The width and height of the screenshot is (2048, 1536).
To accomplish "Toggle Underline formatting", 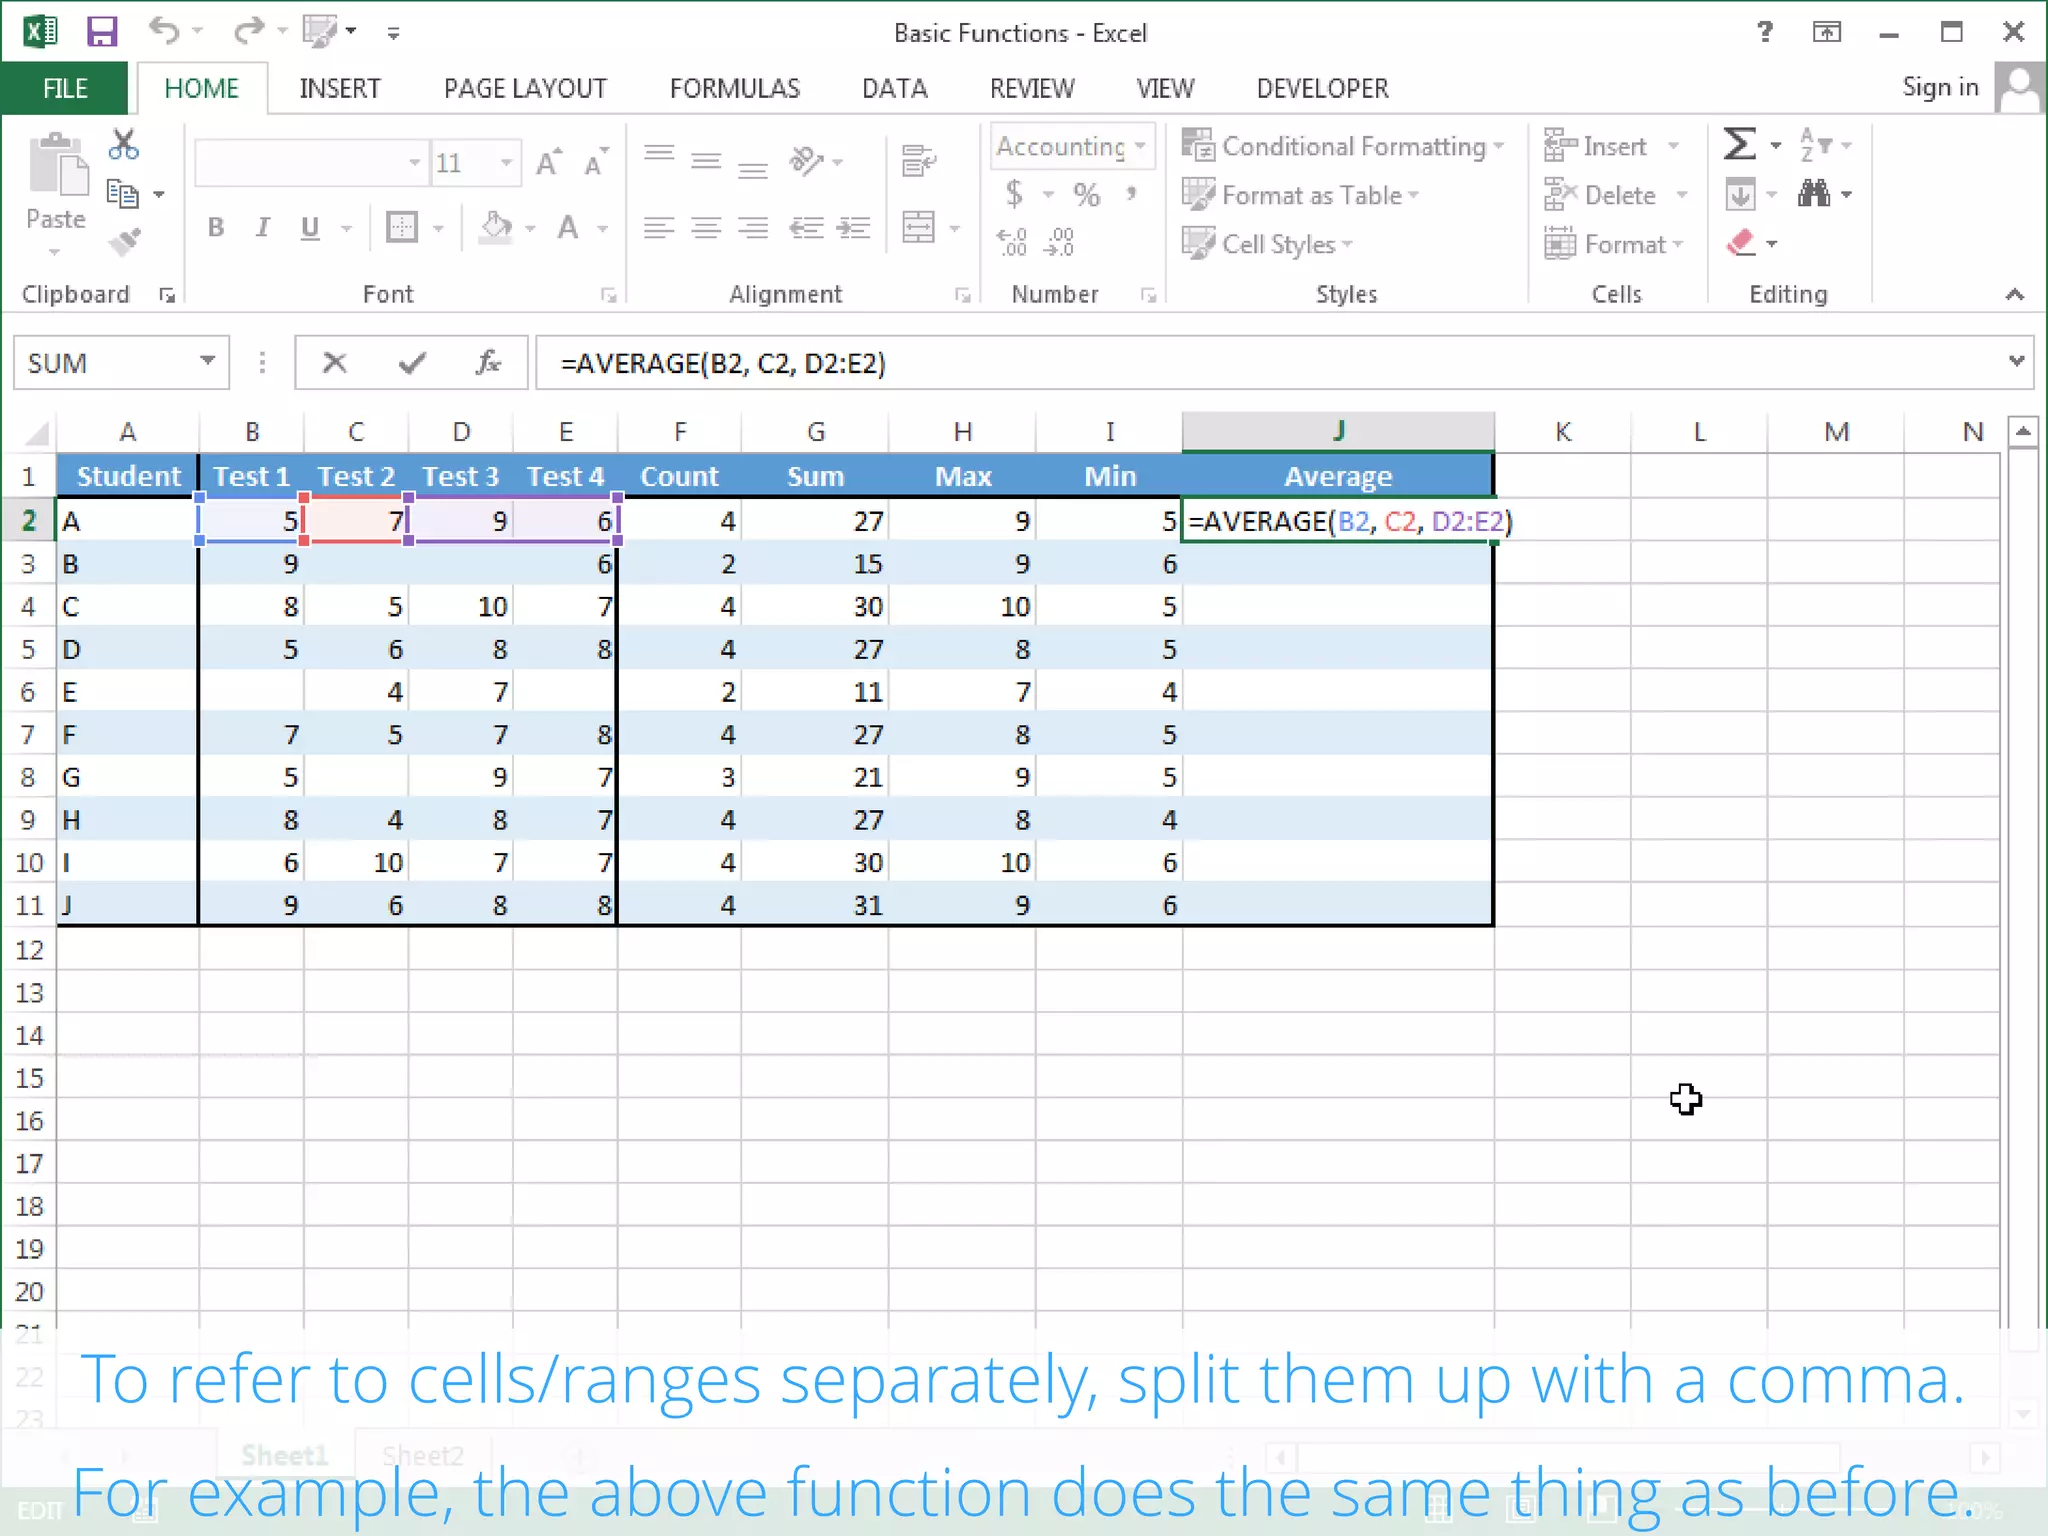I will 310,228.
